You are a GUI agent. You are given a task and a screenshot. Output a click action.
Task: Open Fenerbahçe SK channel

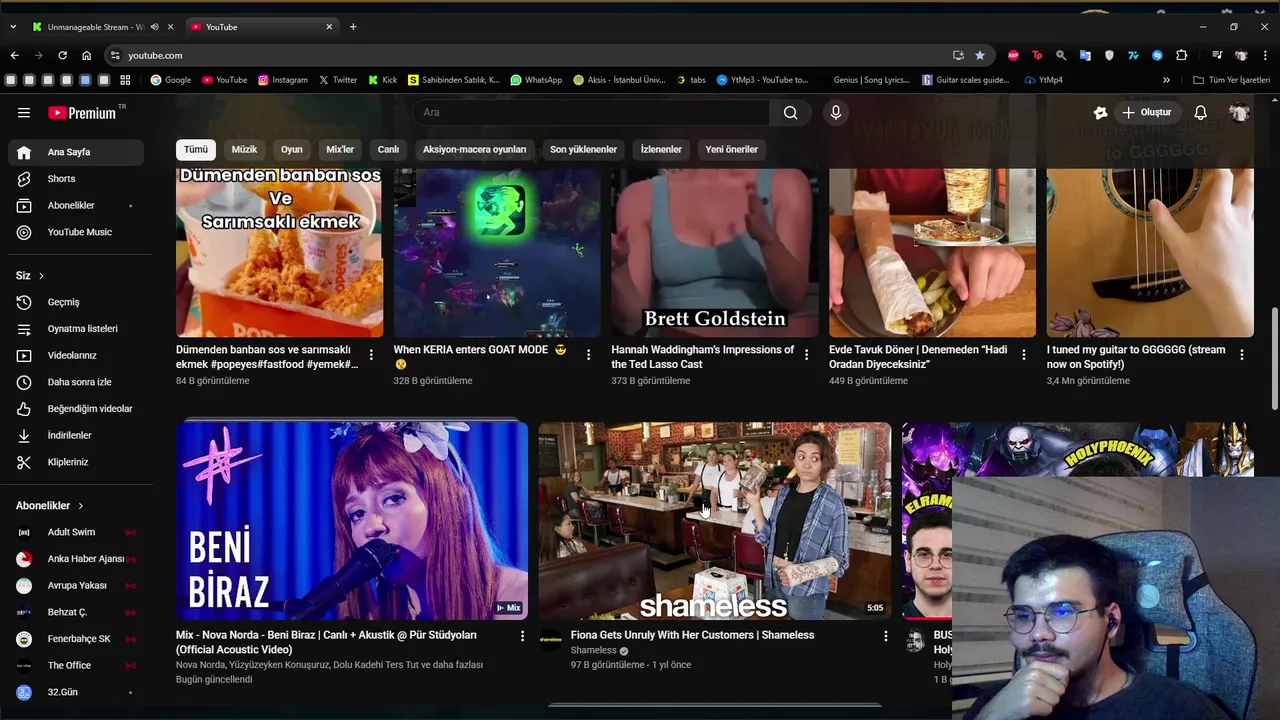(x=76, y=639)
